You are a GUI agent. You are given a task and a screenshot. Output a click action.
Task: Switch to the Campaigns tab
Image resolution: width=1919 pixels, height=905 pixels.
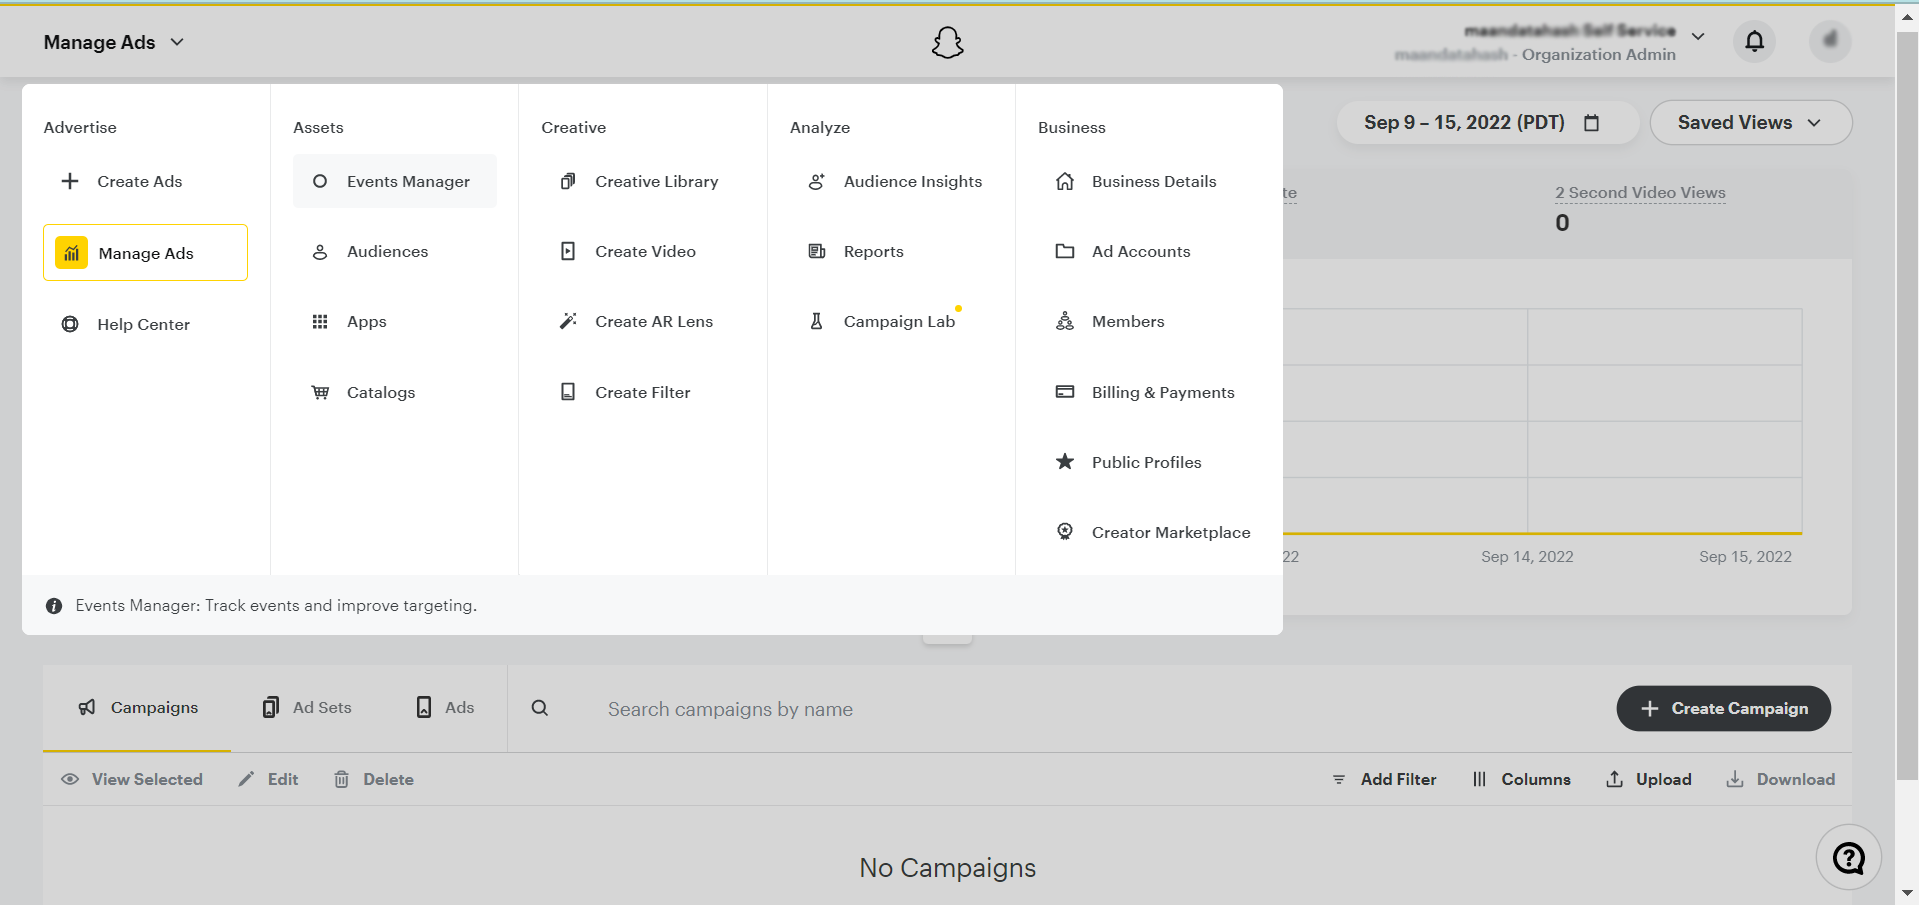(x=137, y=708)
